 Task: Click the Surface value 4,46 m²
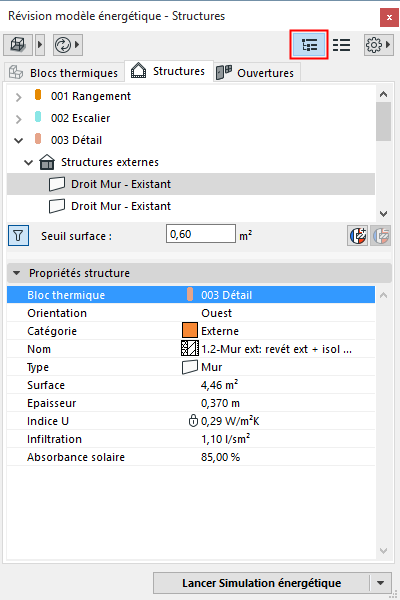pos(219,385)
